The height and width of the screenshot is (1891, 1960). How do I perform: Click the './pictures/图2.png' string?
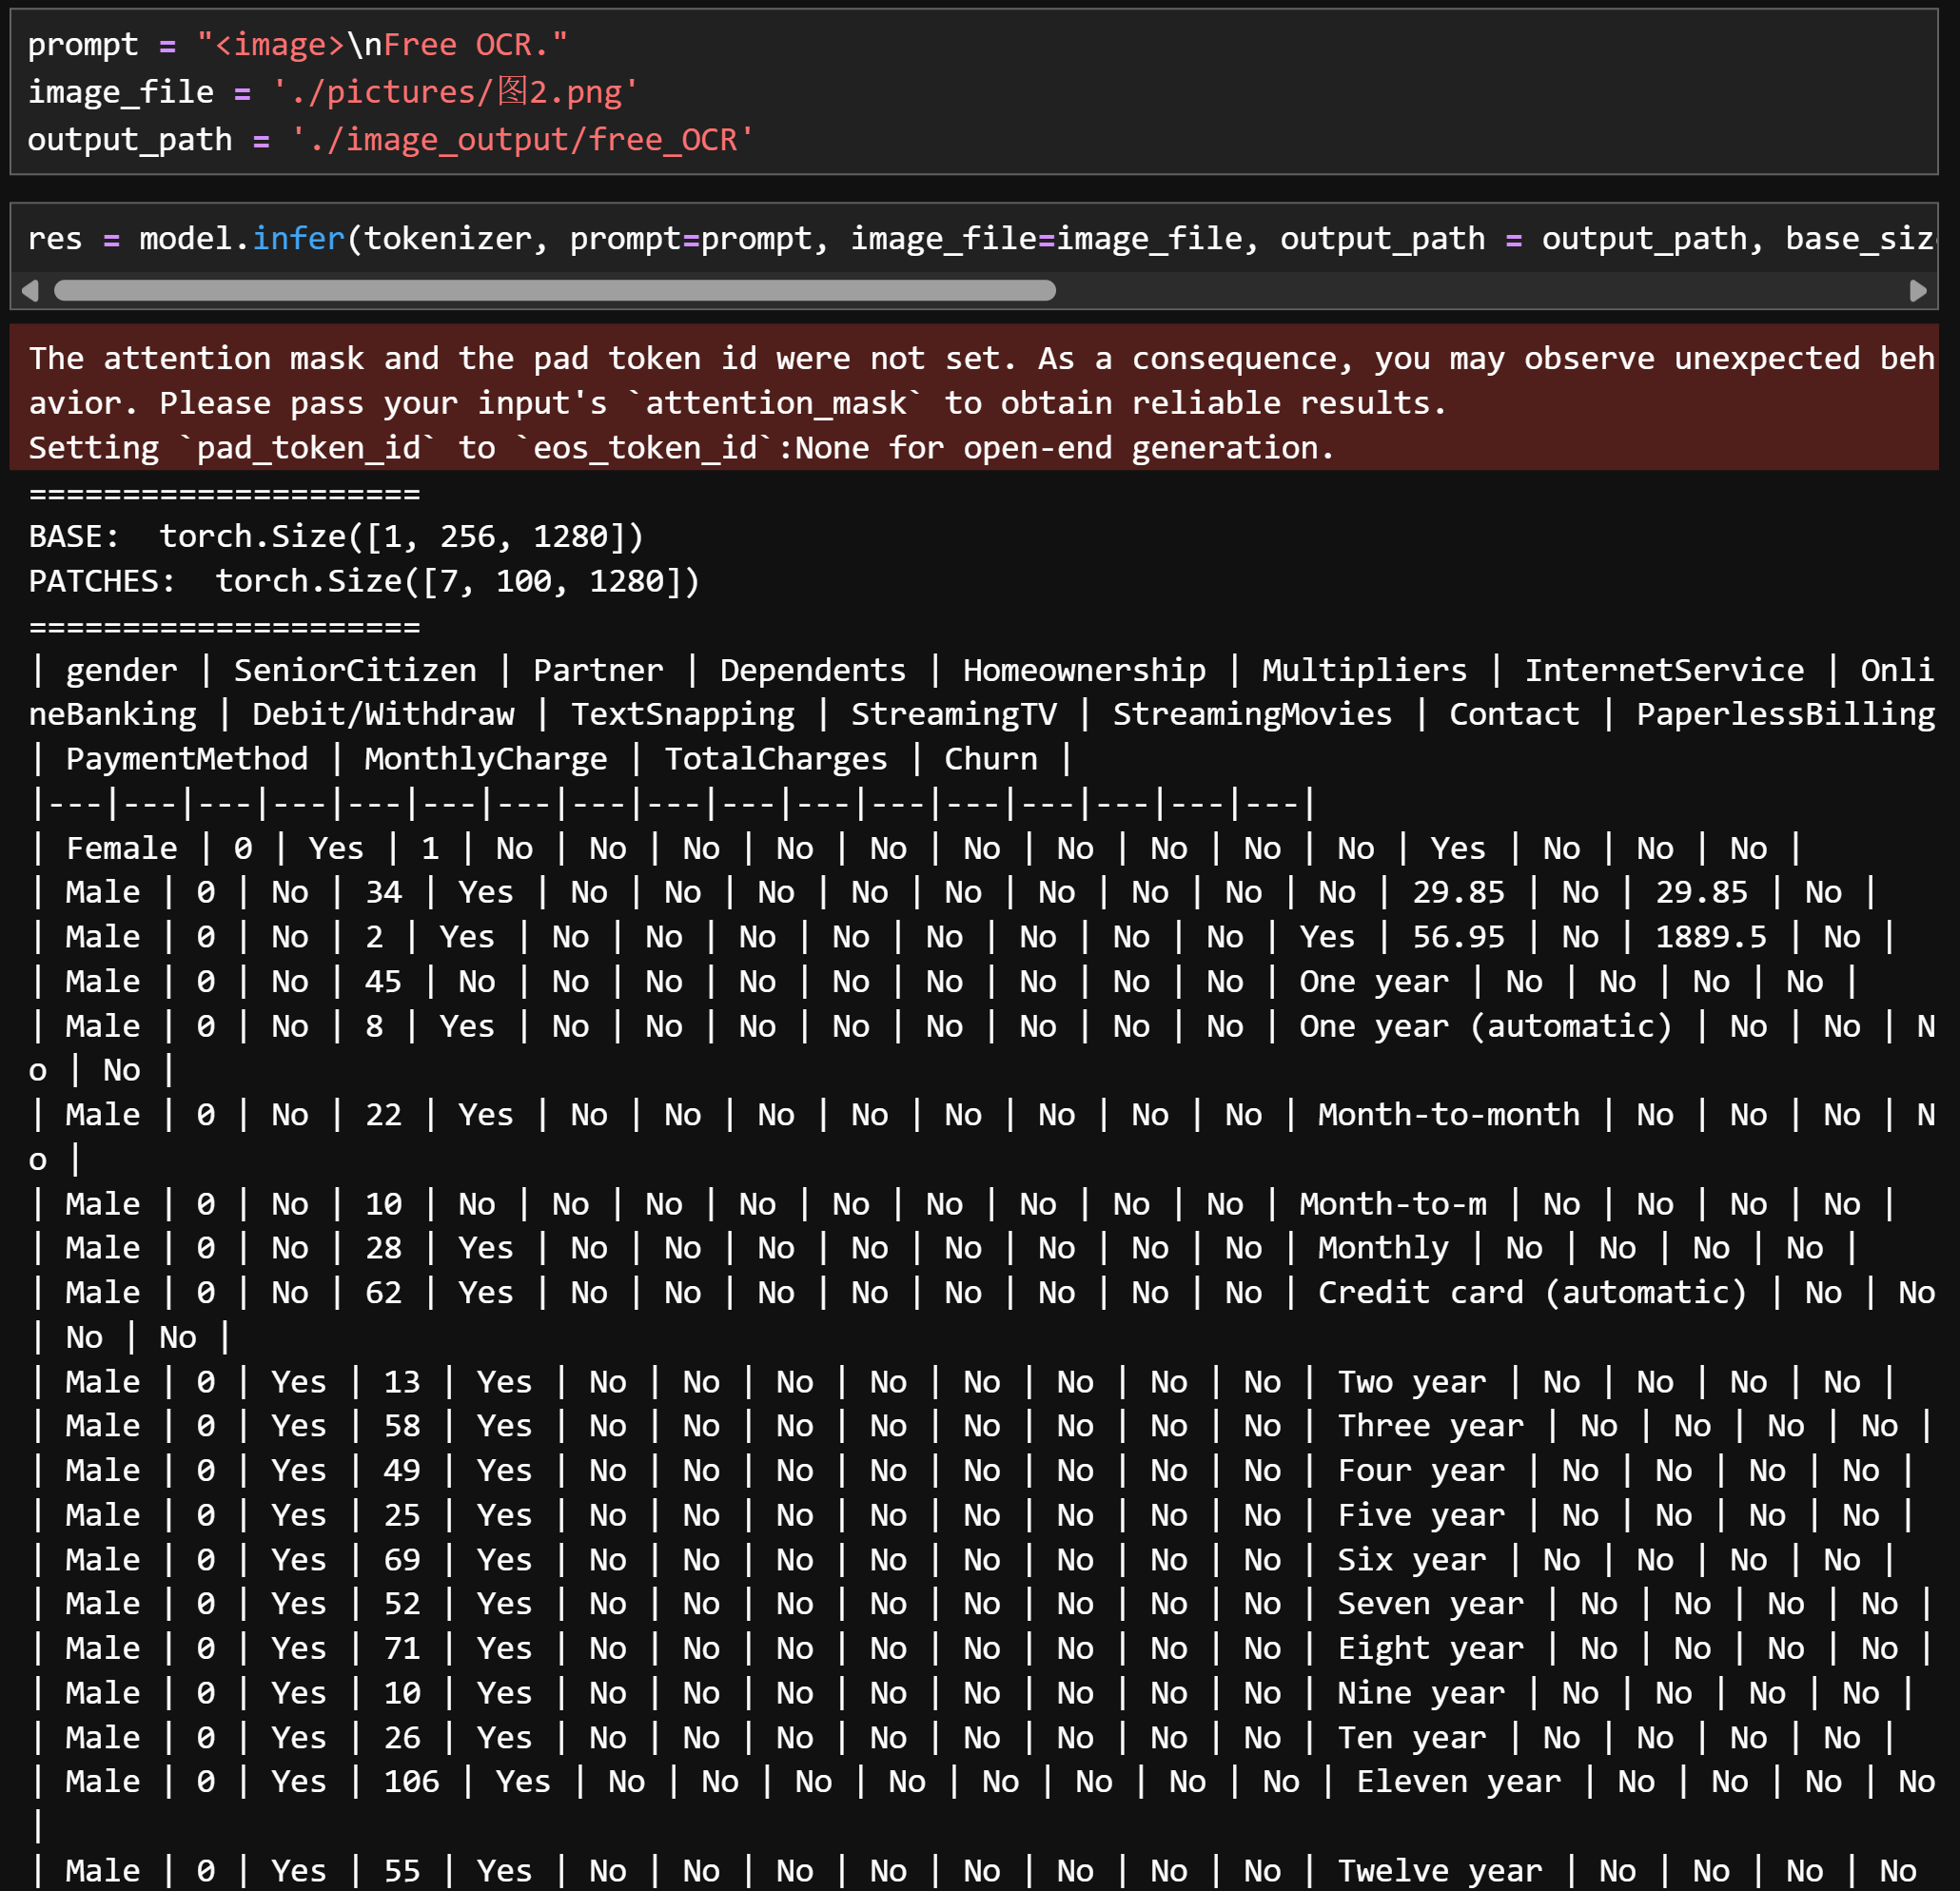point(455,92)
